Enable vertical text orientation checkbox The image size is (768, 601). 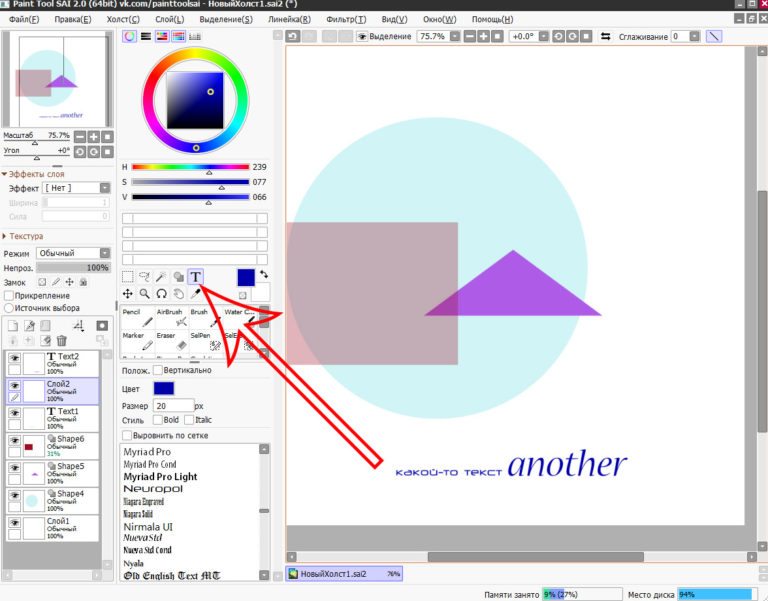[158, 370]
